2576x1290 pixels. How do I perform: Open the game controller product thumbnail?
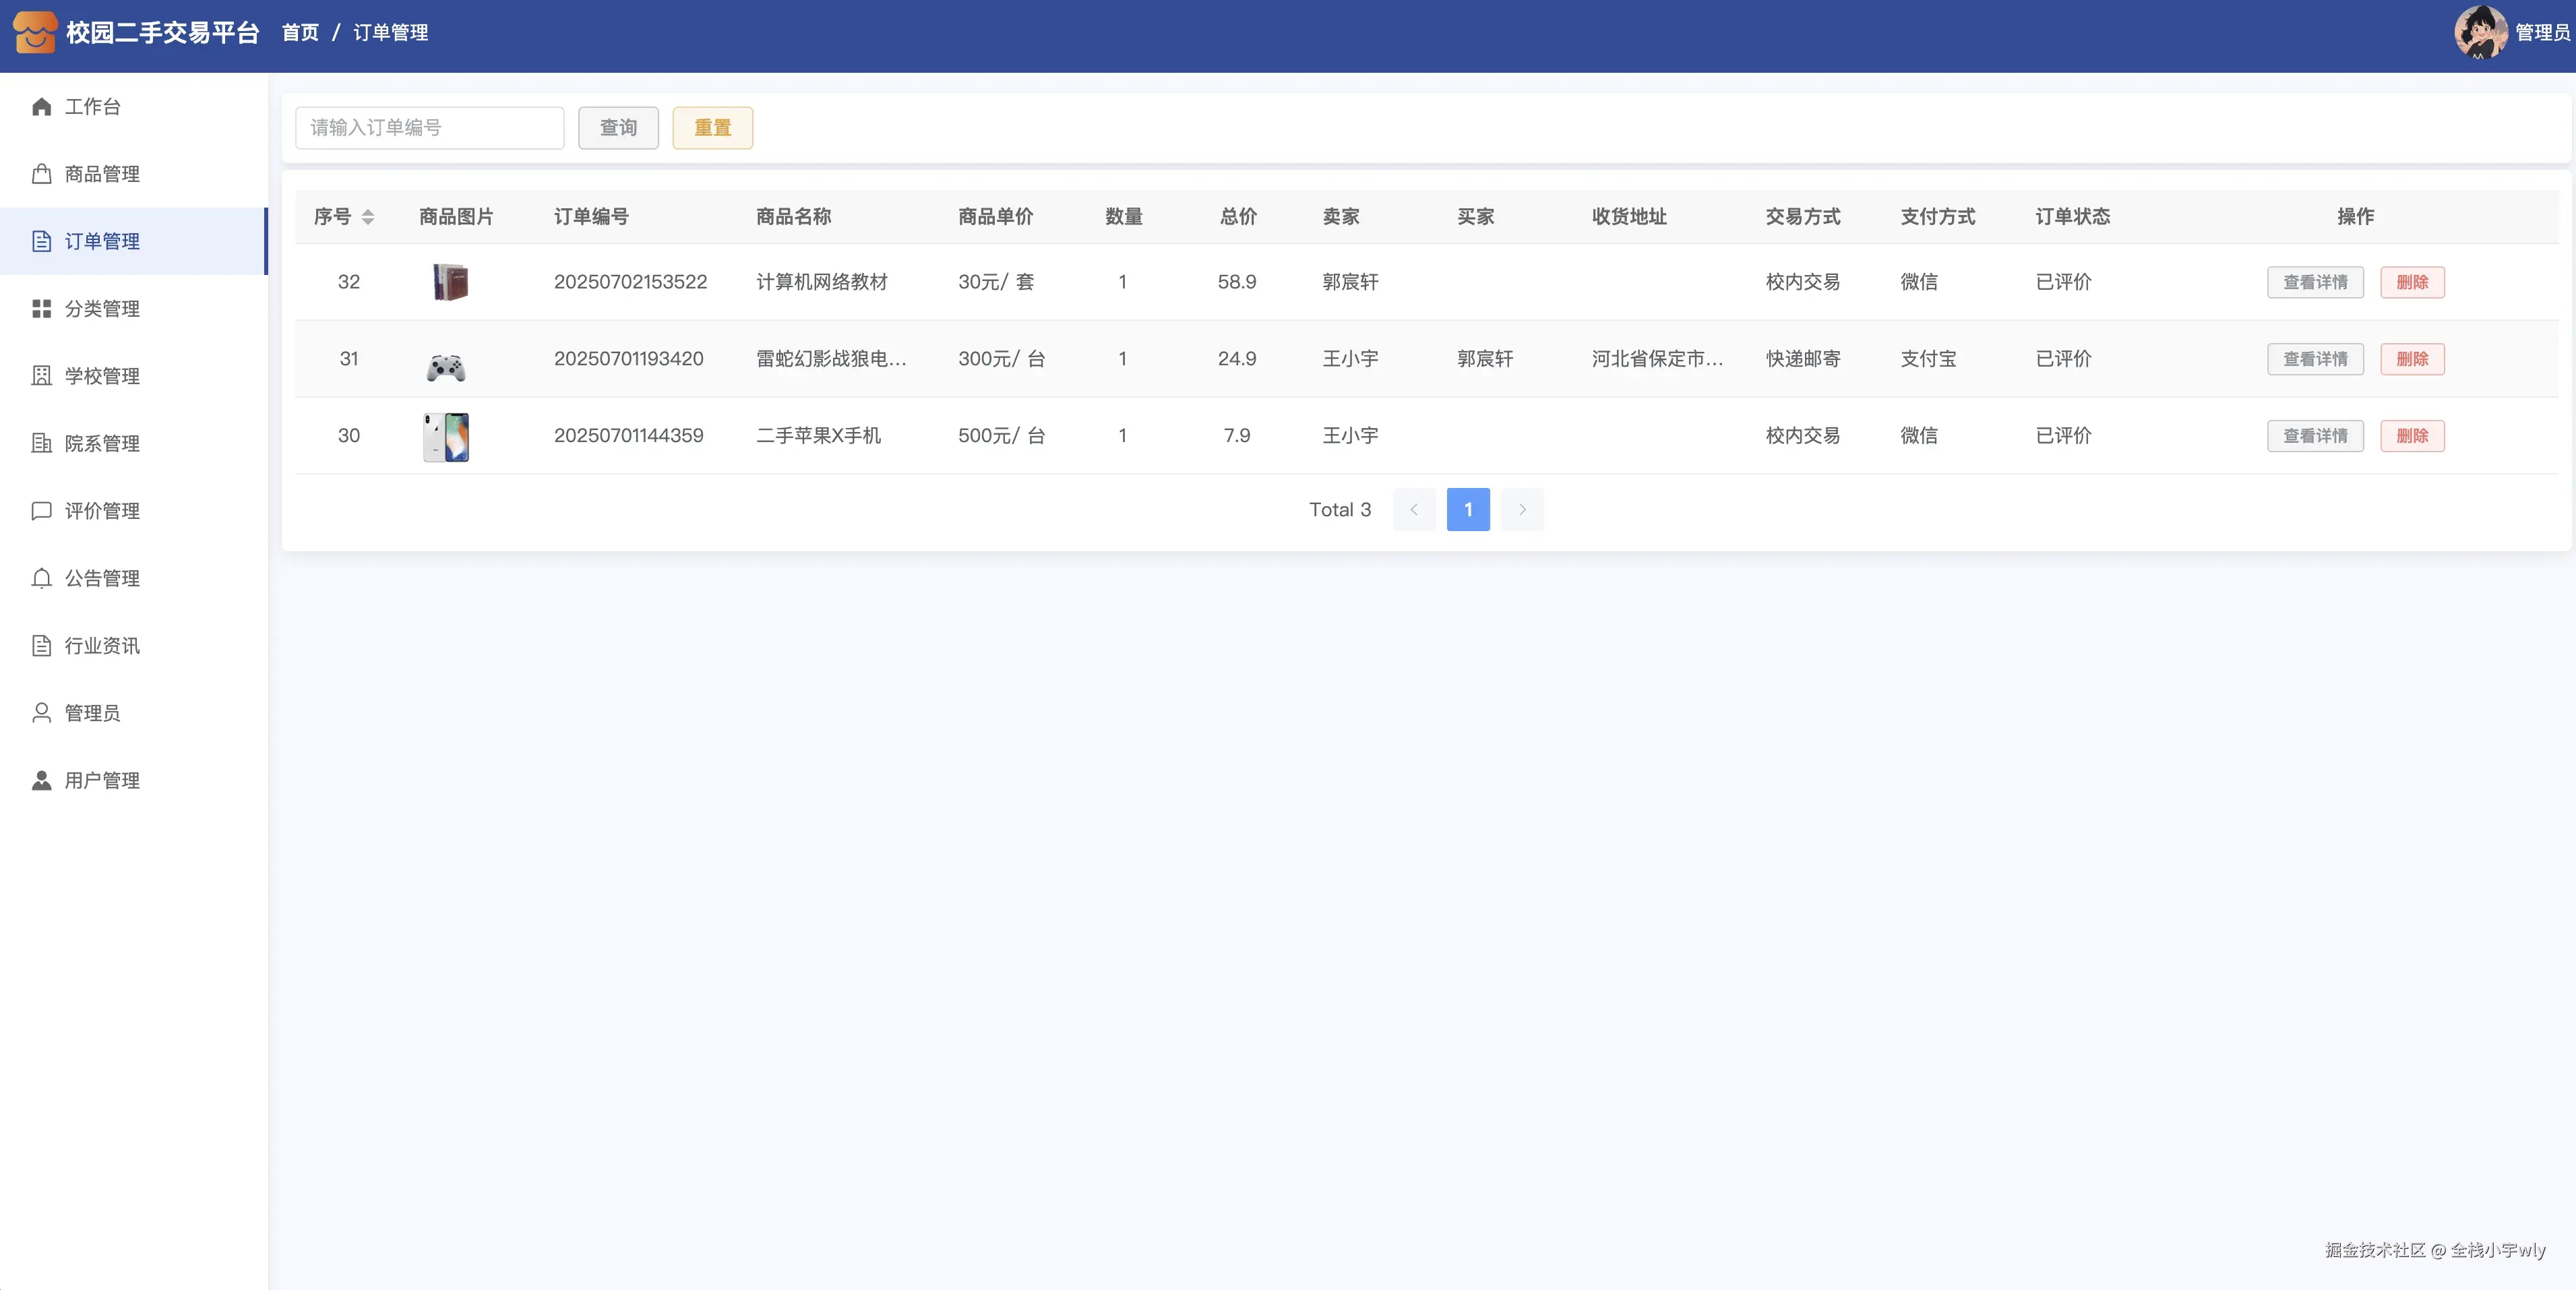[x=446, y=366]
